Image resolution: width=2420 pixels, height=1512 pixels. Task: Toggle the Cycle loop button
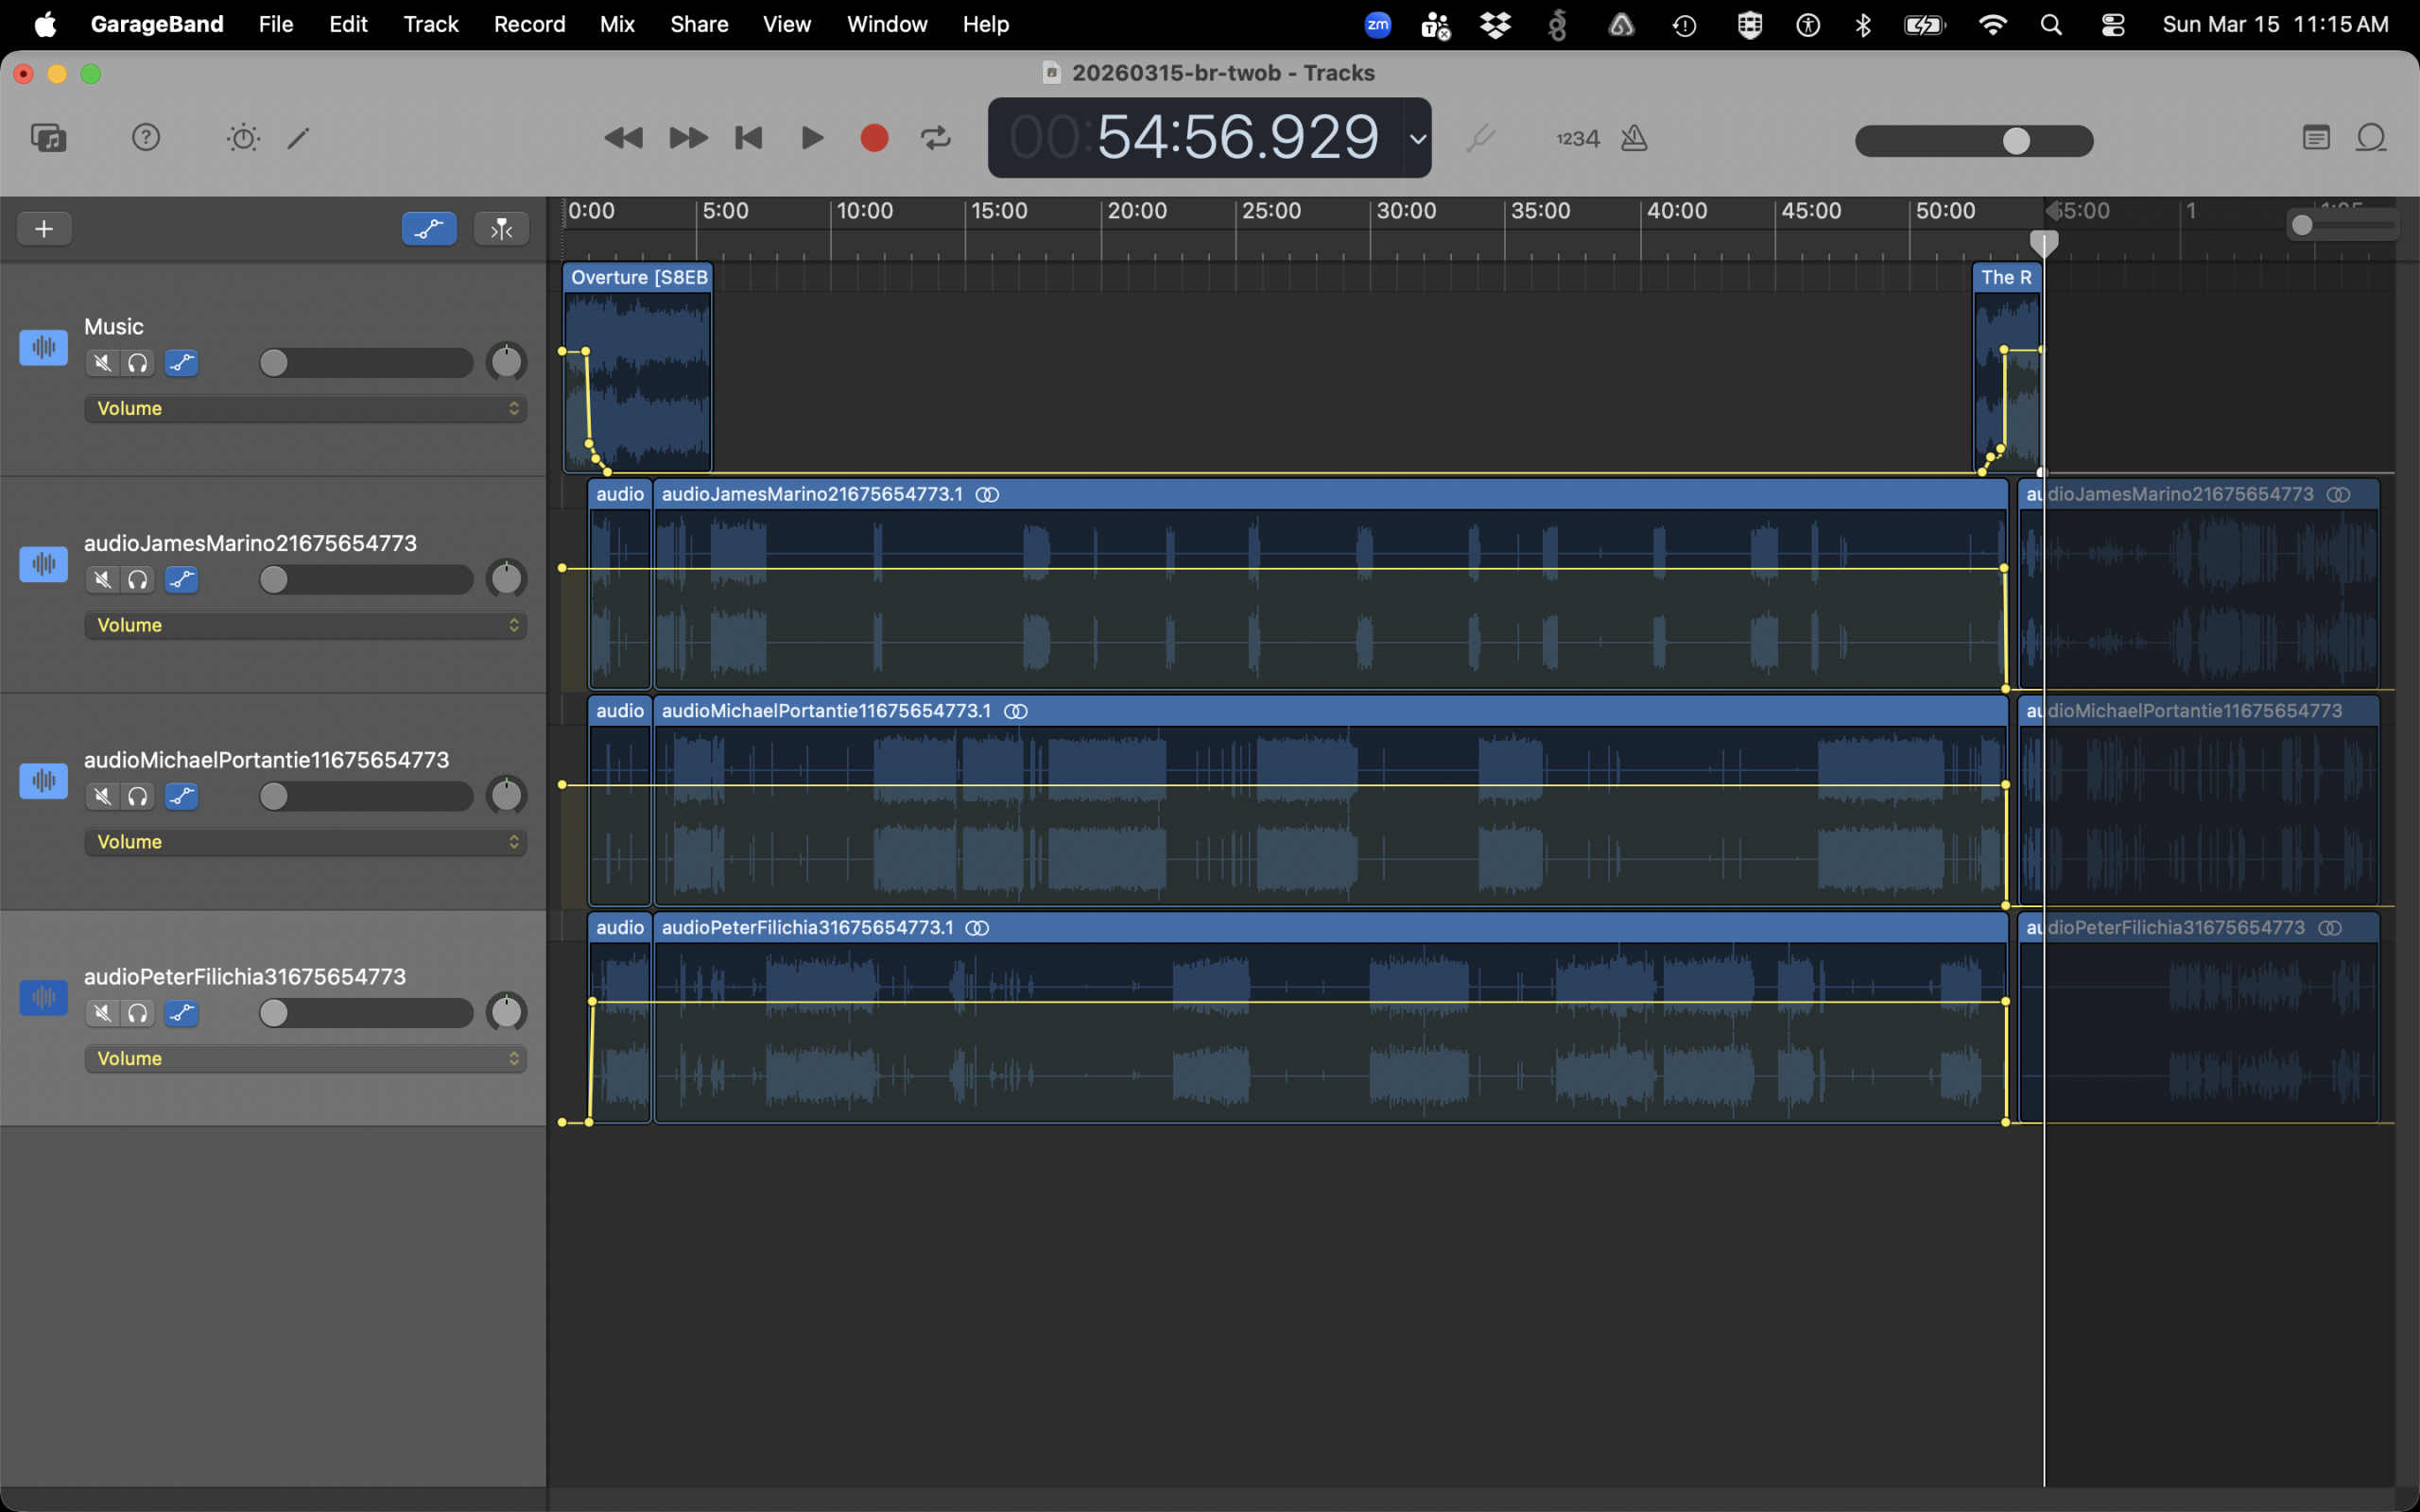pyautogui.click(x=935, y=138)
